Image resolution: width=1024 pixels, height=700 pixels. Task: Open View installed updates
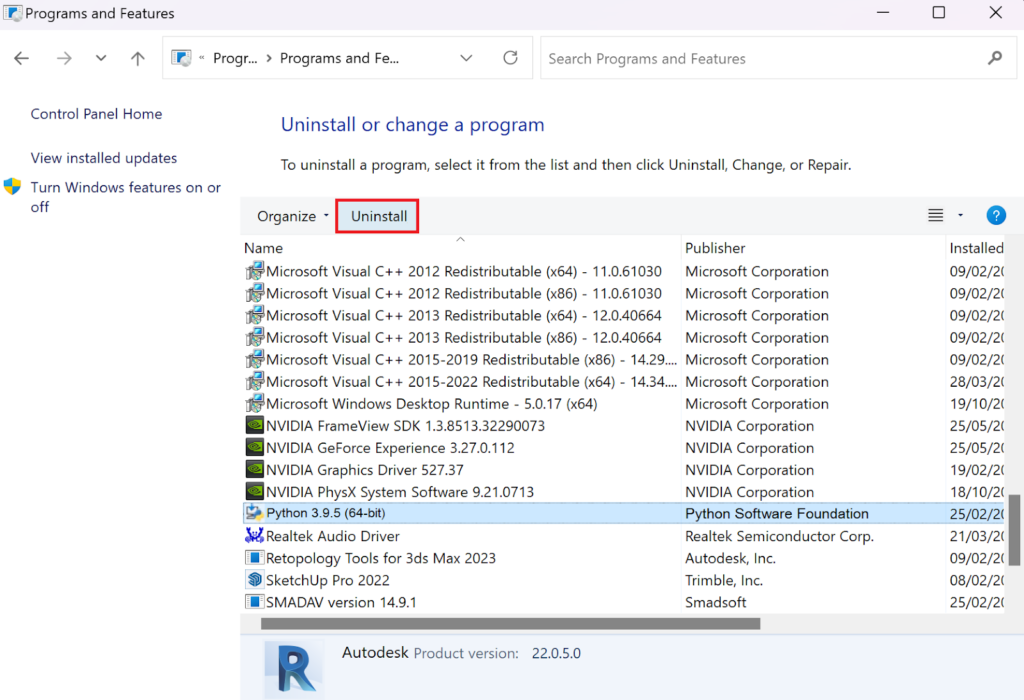(103, 157)
